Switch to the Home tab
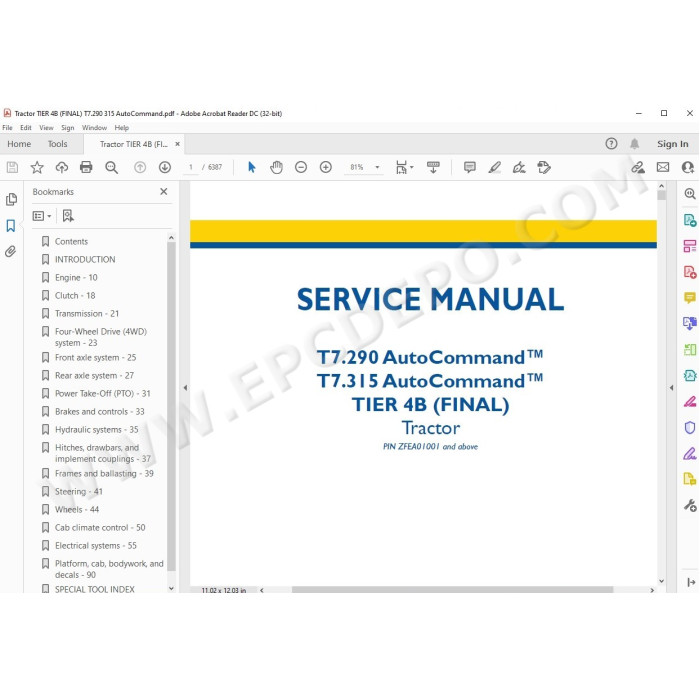Image resolution: width=700 pixels, height=700 pixels. pos(19,144)
